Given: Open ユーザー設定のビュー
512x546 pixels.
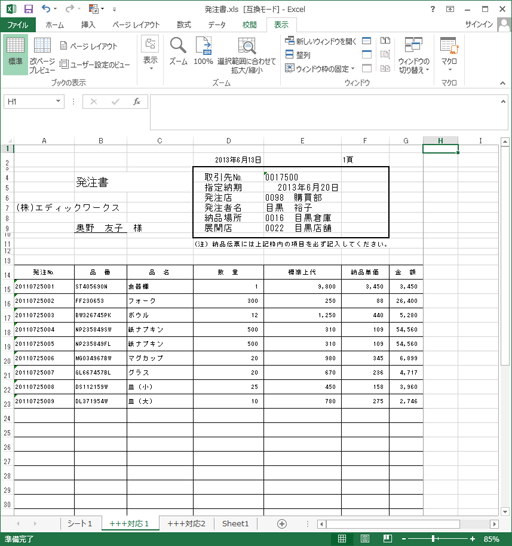Looking at the screenshot, I should coord(94,64).
